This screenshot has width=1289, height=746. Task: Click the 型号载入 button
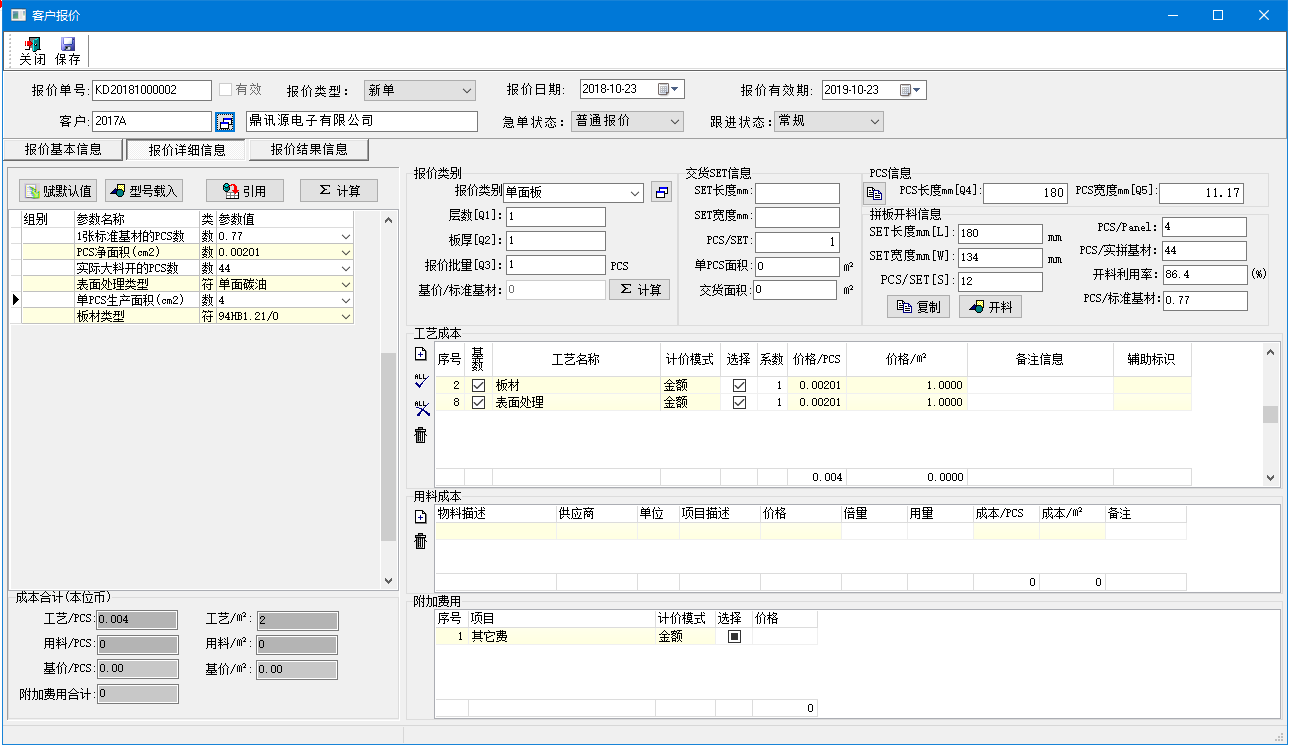click(143, 191)
